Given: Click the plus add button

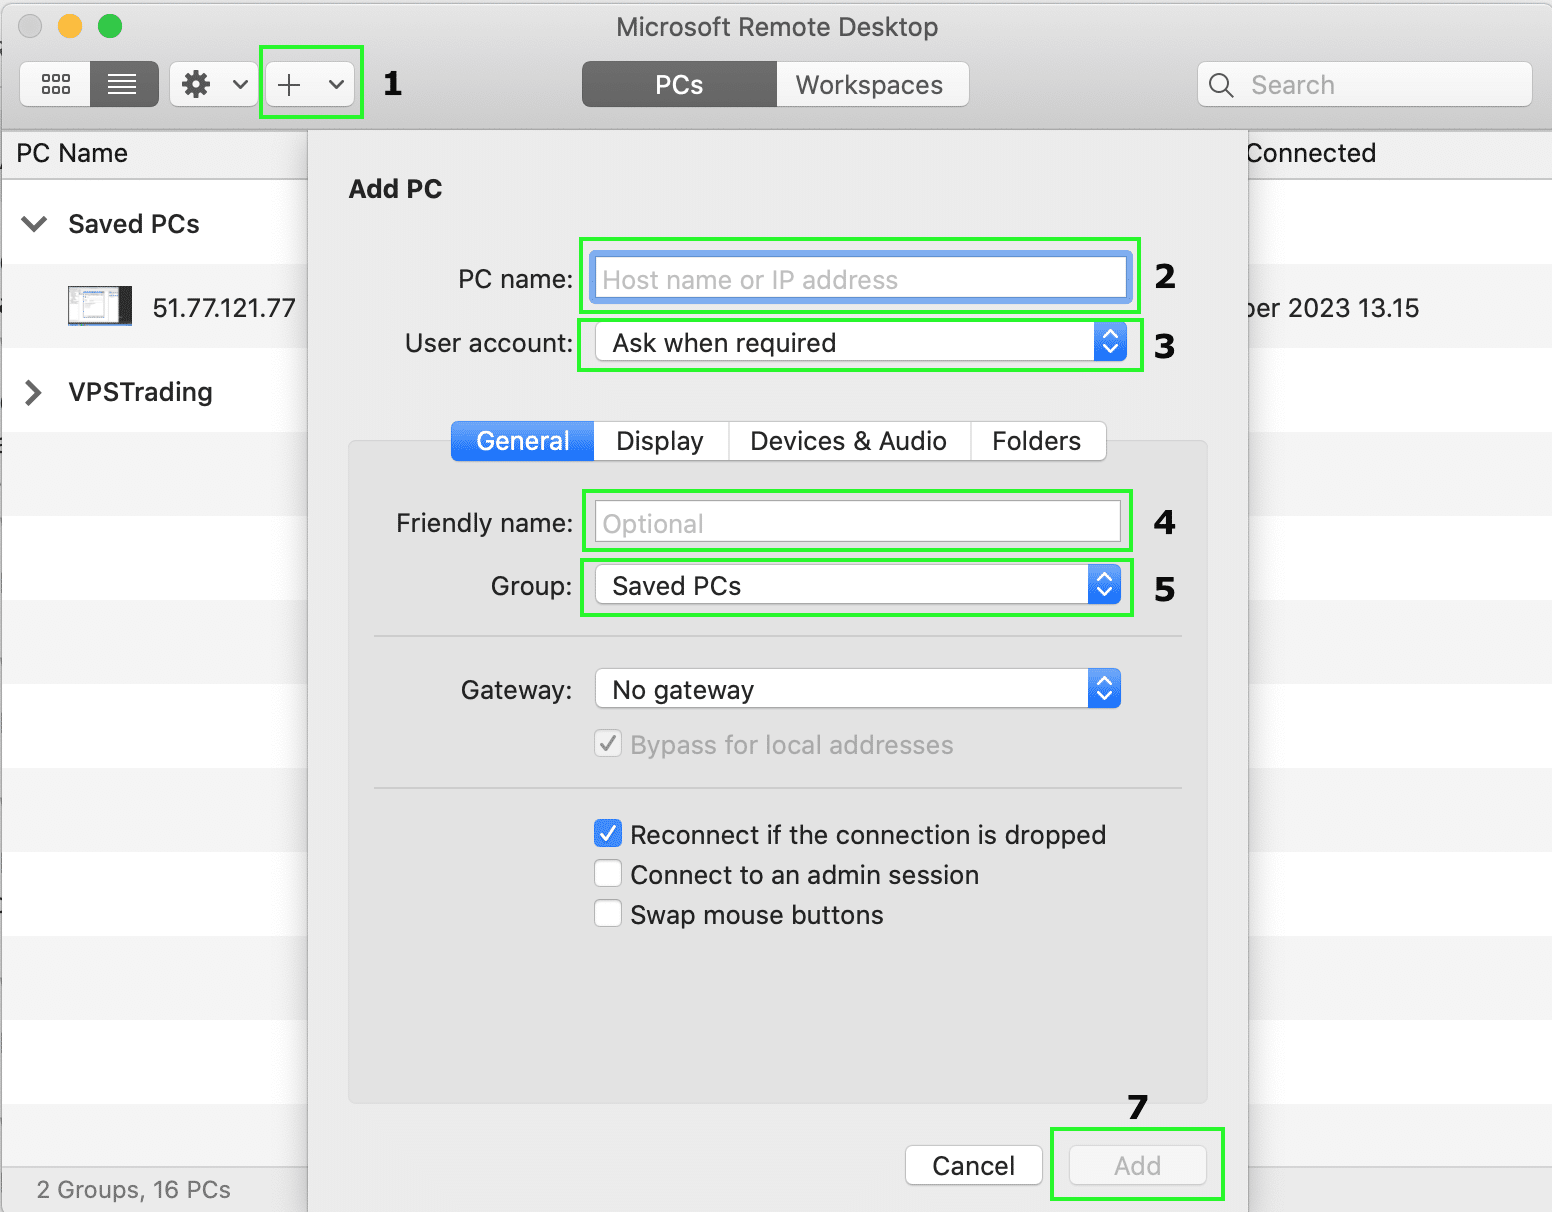Looking at the screenshot, I should click(289, 84).
